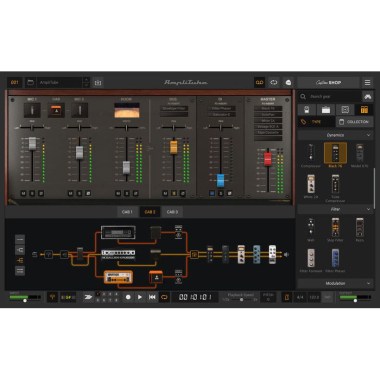Click the Search gear field

click(330, 97)
